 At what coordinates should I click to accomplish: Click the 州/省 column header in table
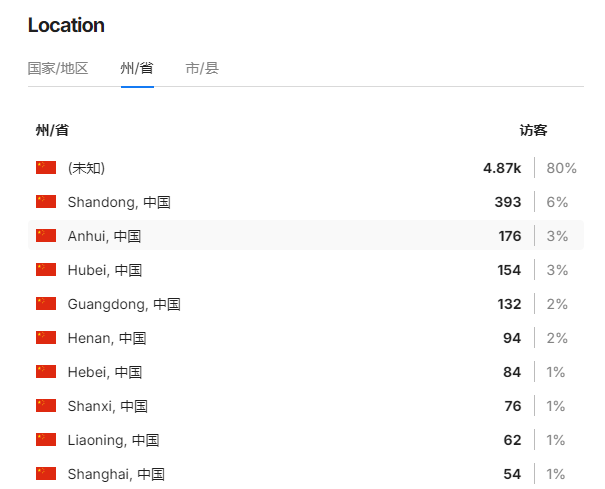coord(52,130)
